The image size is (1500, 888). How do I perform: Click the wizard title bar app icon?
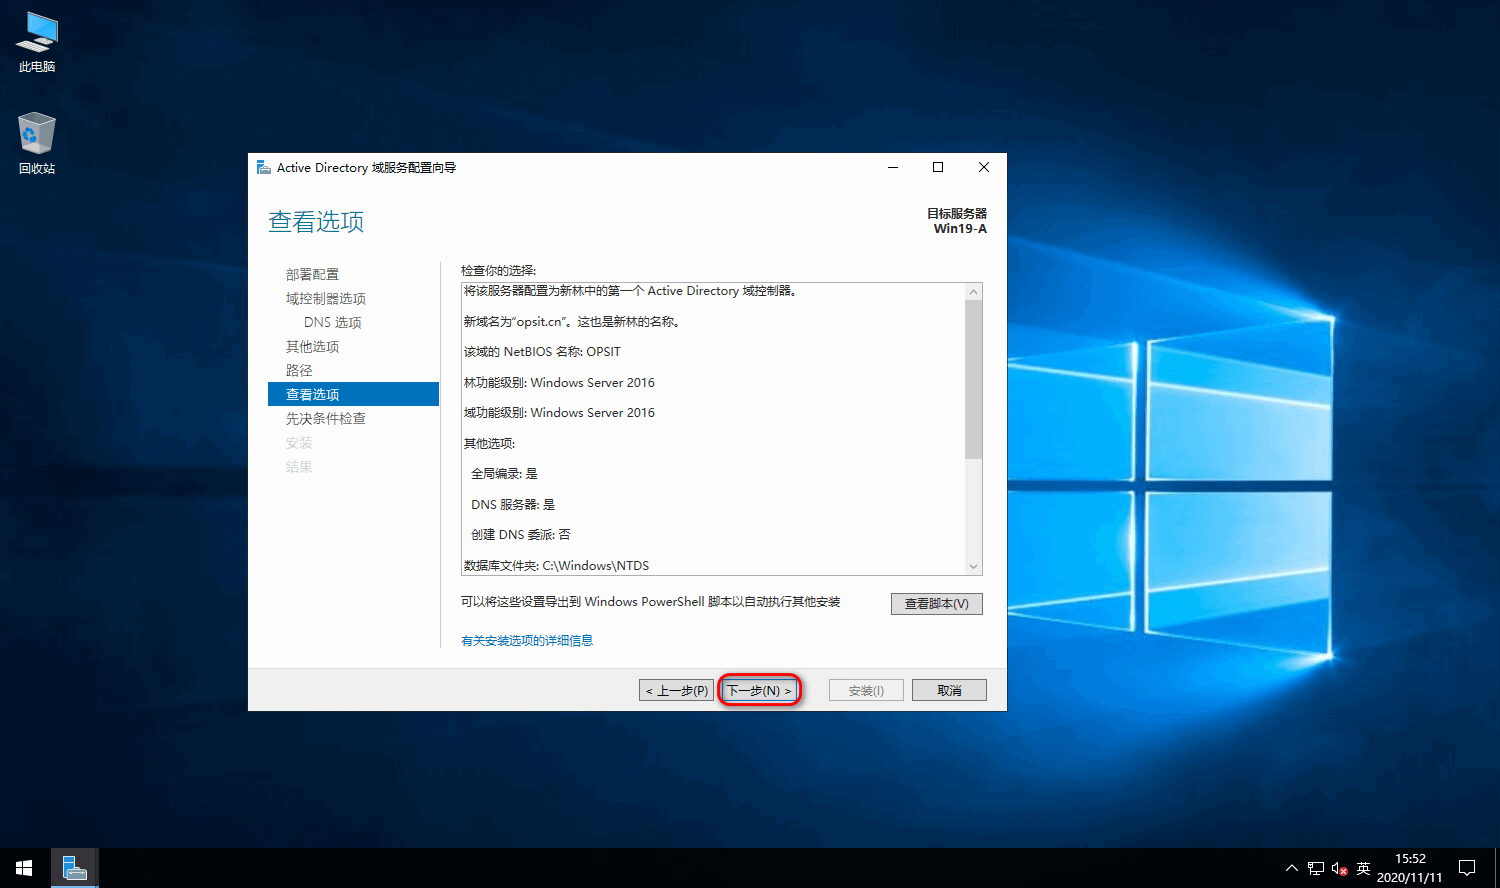pyautogui.click(x=264, y=167)
